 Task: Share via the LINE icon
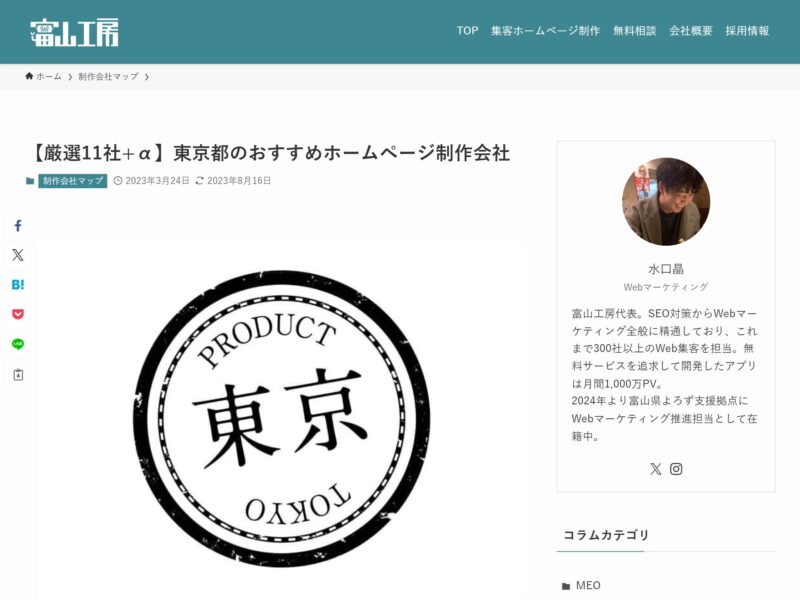pyautogui.click(x=18, y=344)
